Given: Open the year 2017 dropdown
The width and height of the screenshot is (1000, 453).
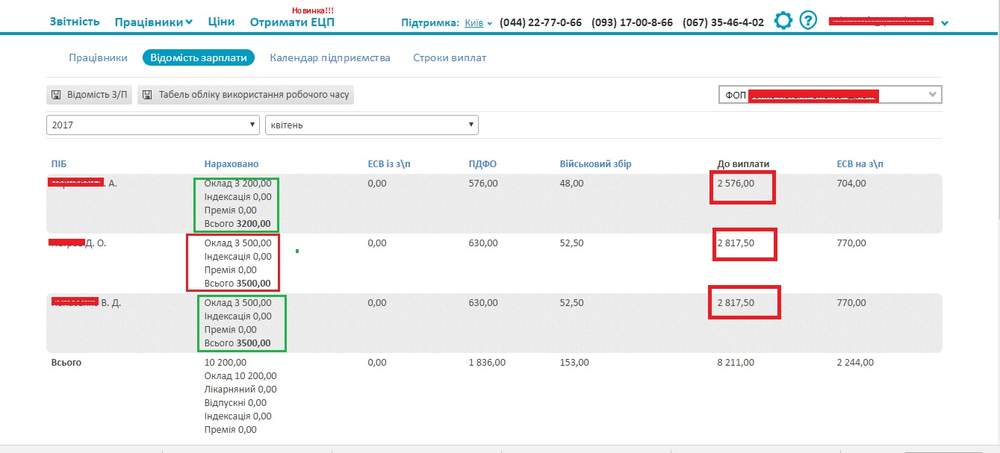Looking at the screenshot, I should point(153,125).
